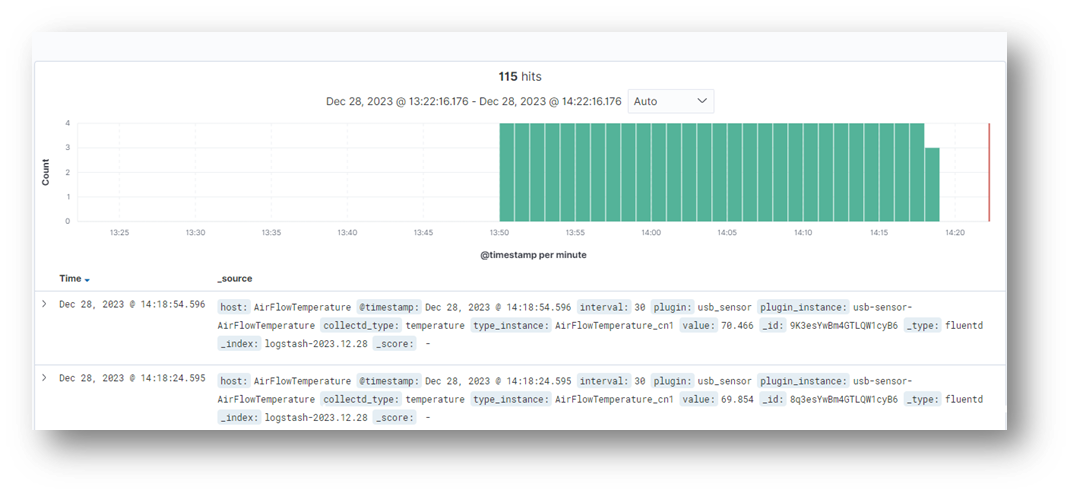Click the date range text above the histogram
This screenshot has width=1072, height=495.
point(474,101)
